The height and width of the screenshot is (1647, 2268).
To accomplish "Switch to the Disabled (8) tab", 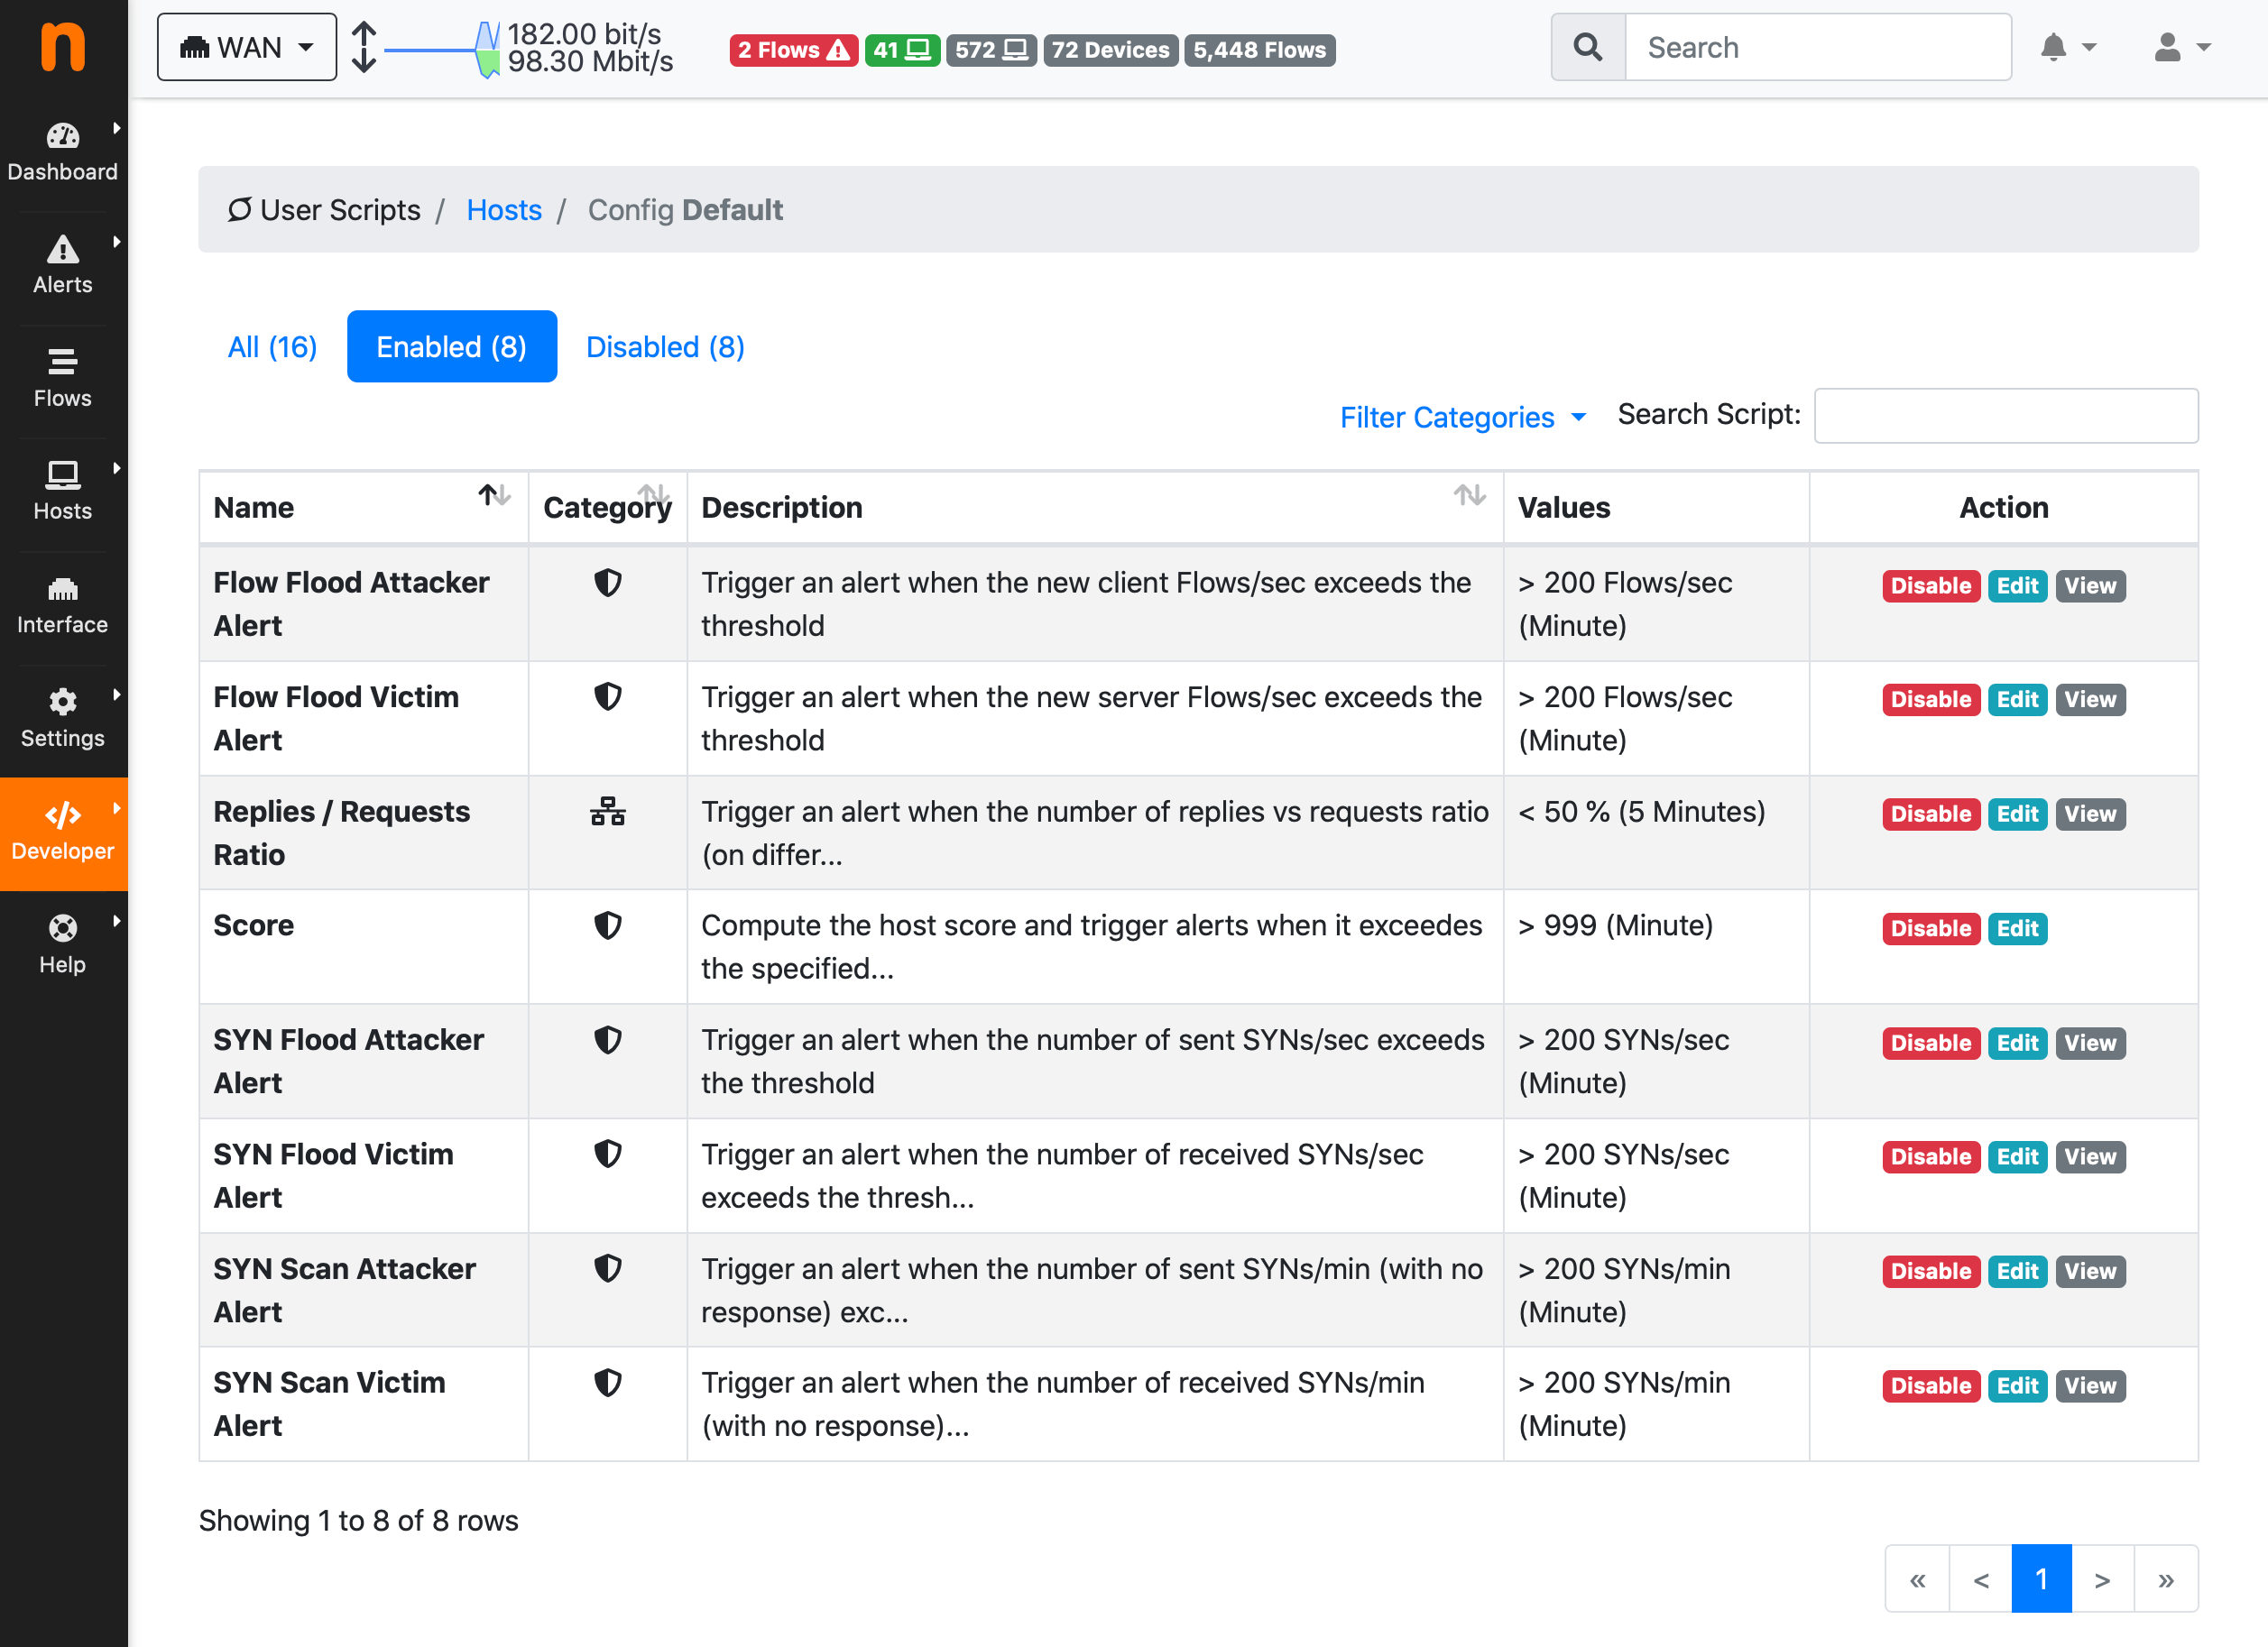I will coord(665,347).
